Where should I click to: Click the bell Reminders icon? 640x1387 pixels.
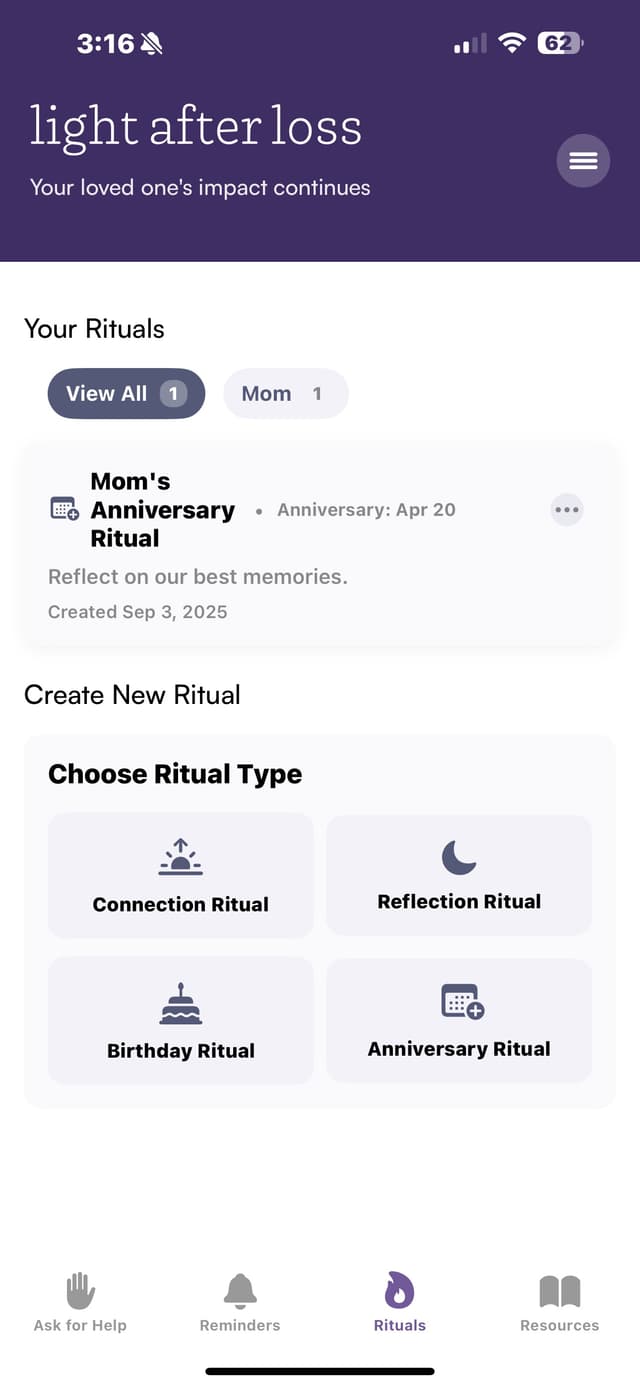point(240,1291)
